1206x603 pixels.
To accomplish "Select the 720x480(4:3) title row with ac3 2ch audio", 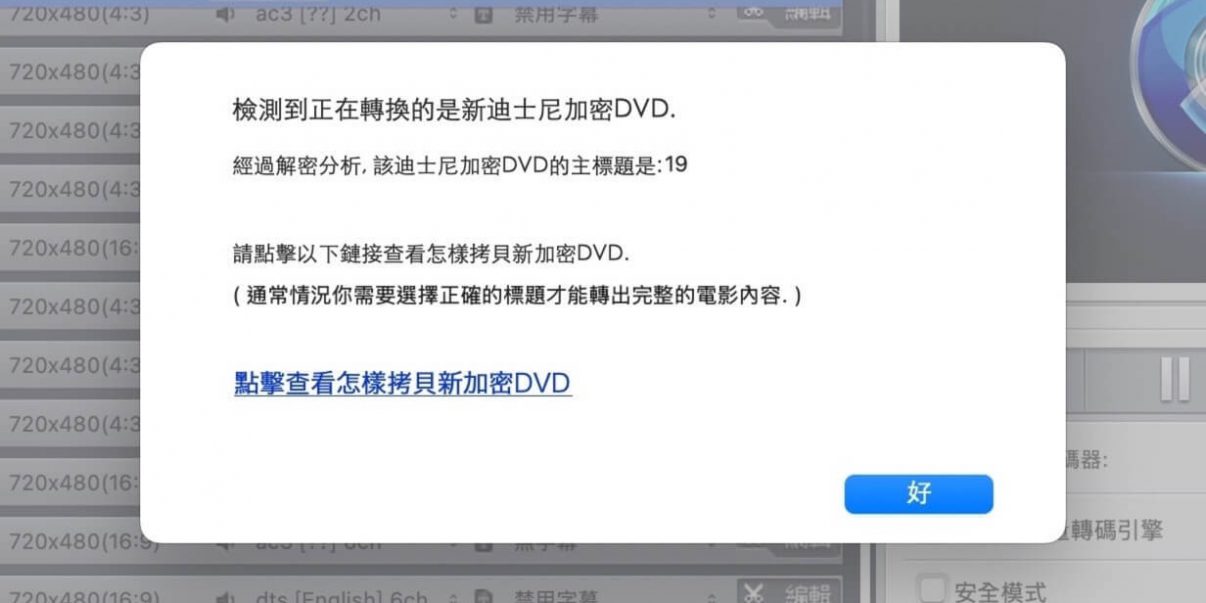I will (420, 15).
